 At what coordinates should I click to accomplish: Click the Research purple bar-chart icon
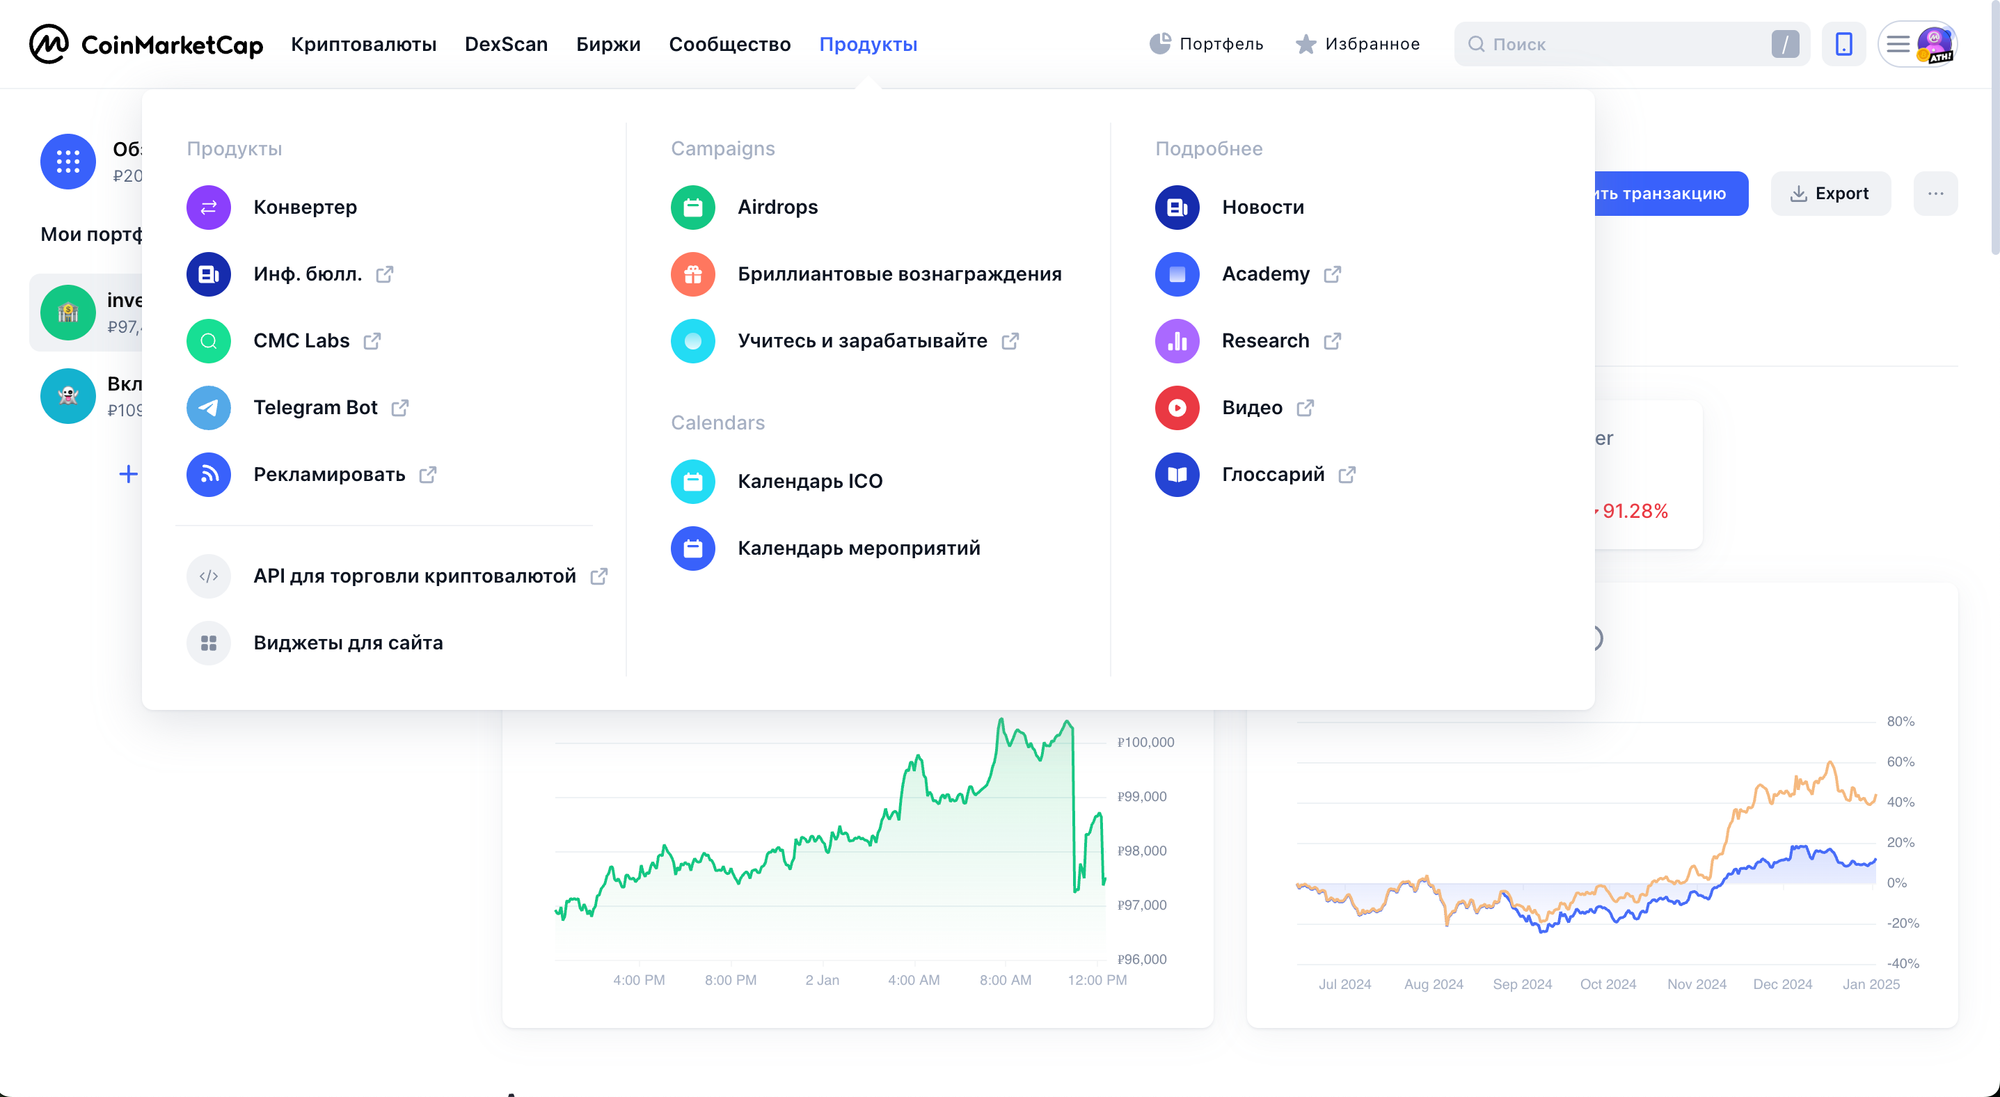[1177, 341]
